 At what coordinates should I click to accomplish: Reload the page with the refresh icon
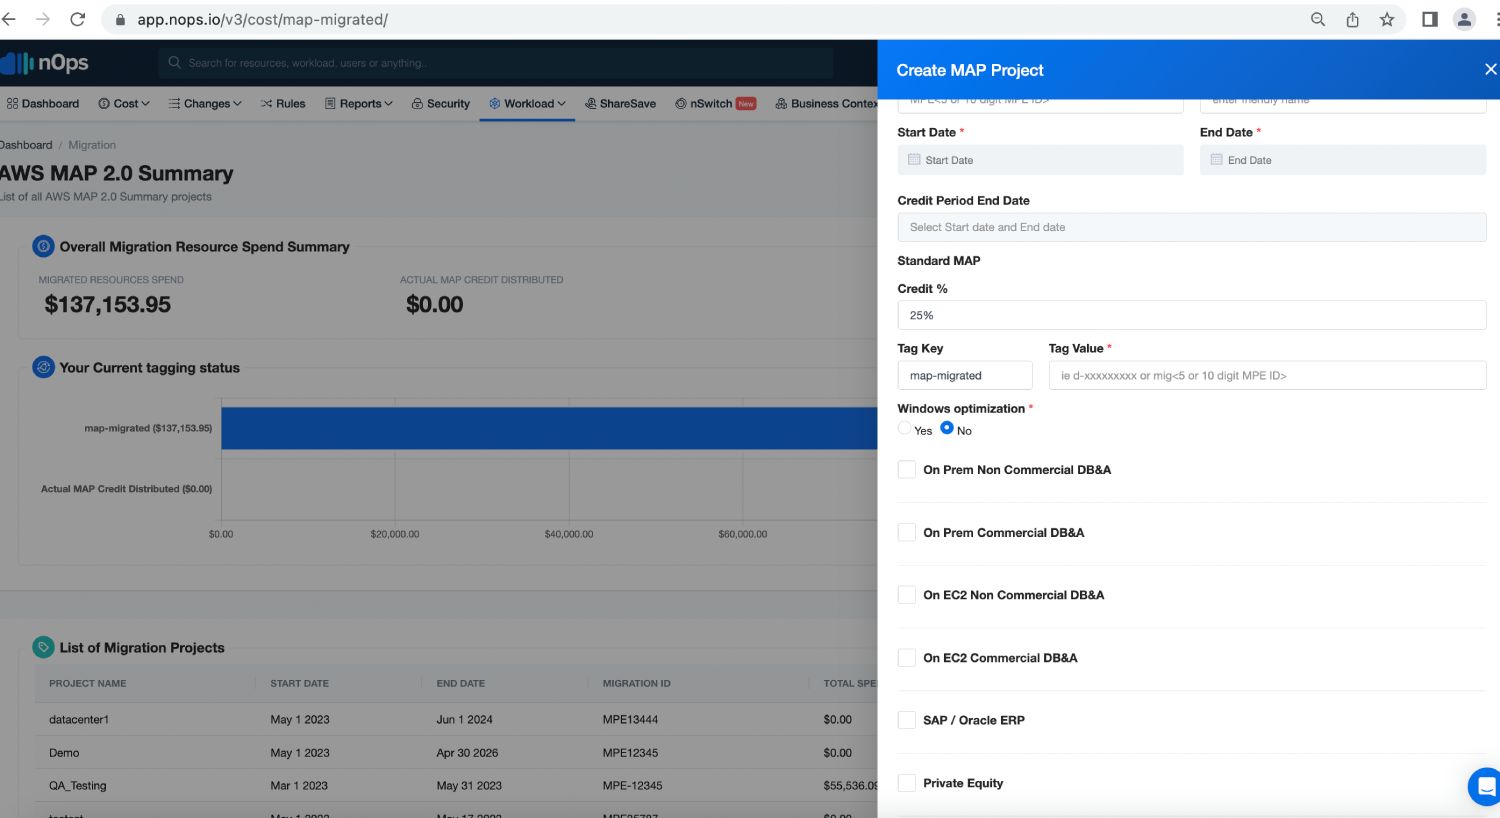pos(78,19)
